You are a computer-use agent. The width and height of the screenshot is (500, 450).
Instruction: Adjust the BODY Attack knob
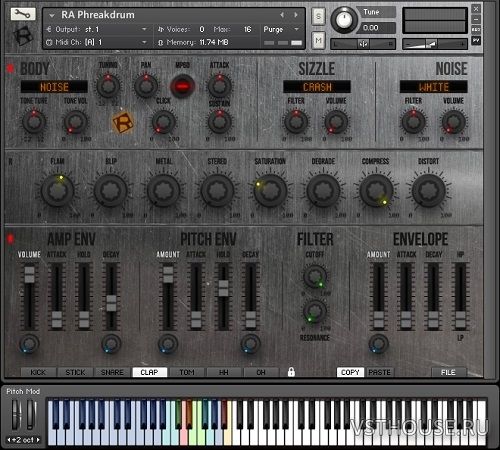coord(220,86)
